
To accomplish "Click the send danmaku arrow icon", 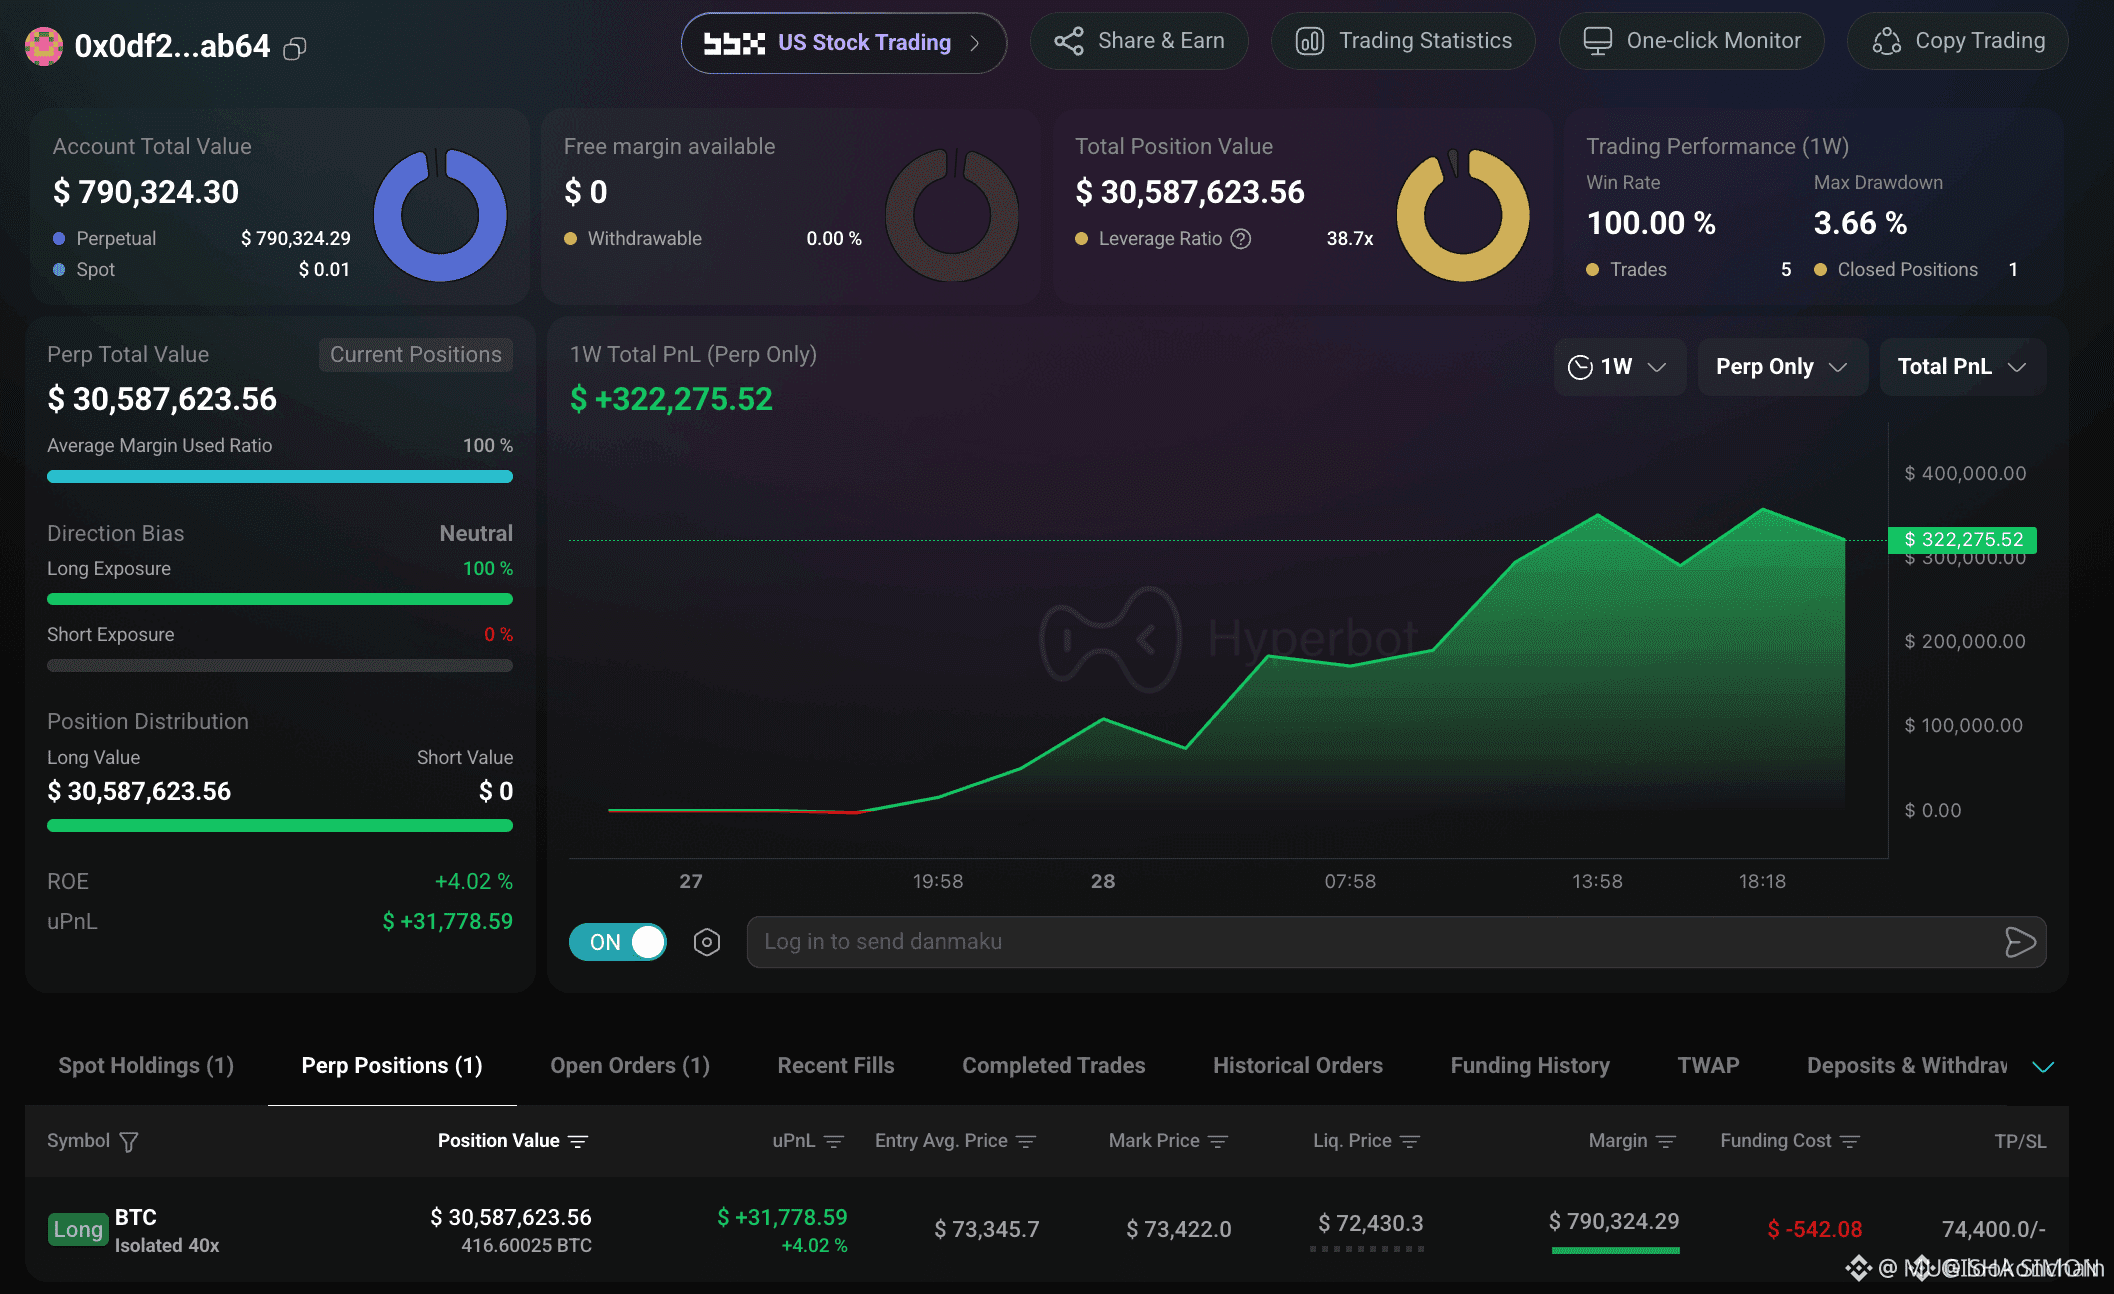I will pyautogui.click(x=2020, y=942).
